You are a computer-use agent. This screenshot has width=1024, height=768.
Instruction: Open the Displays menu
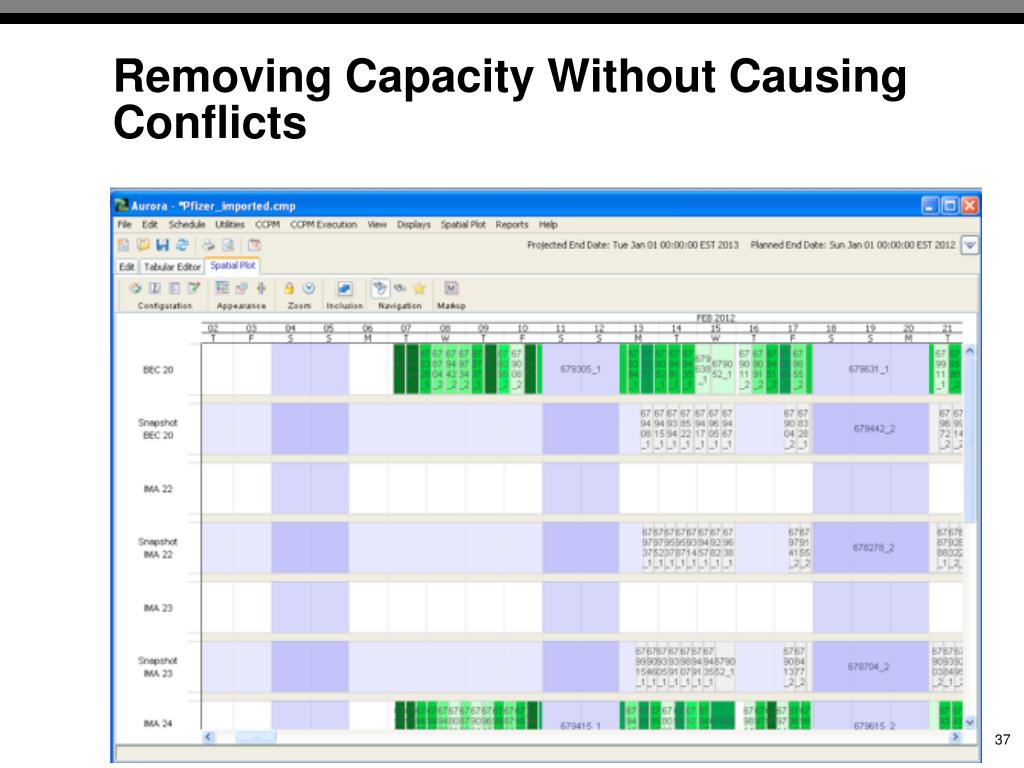[413, 225]
